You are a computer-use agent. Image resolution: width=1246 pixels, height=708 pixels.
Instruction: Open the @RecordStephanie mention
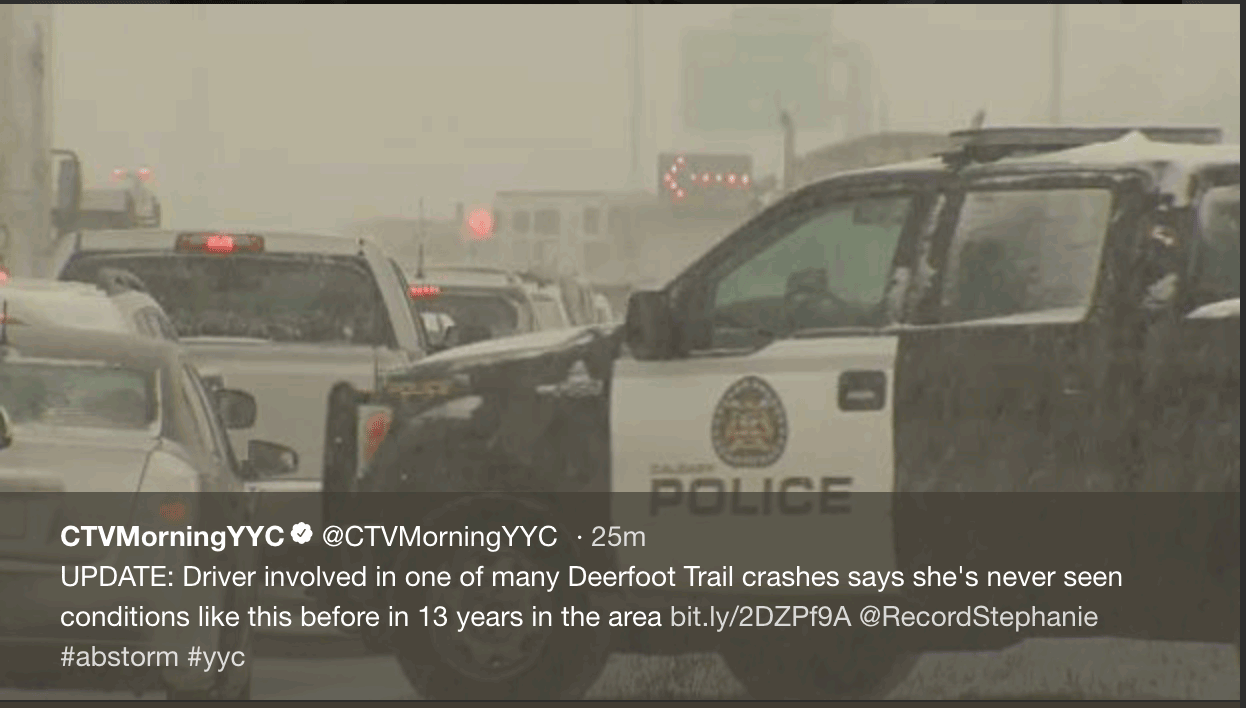coord(978,617)
